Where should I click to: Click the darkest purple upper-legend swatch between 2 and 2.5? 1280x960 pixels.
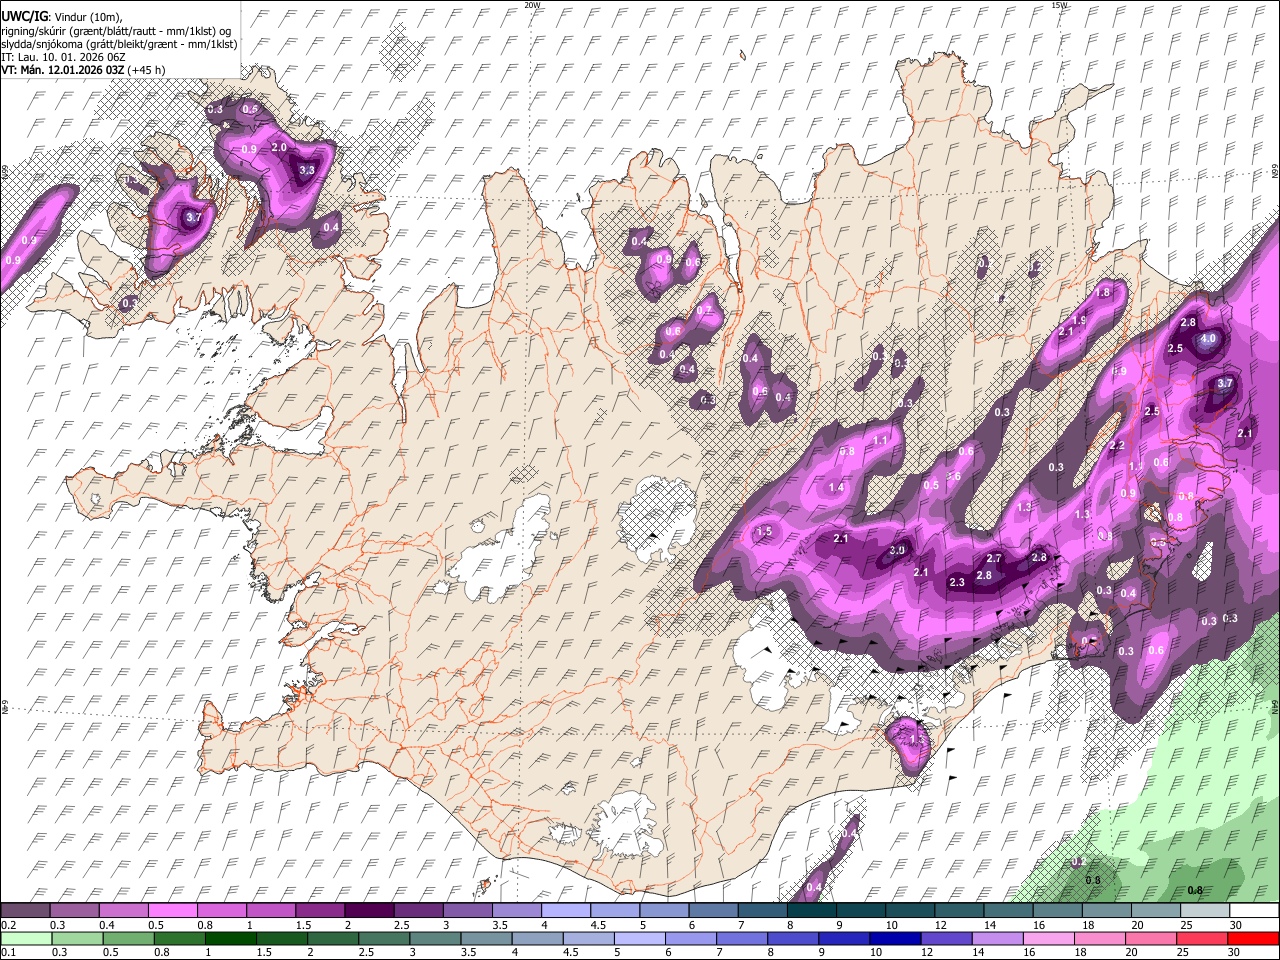[368, 911]
